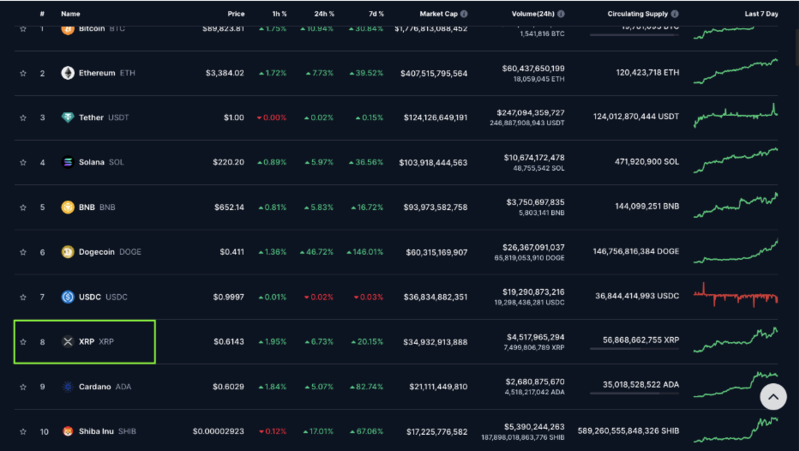Click Shiba Inu price $0.00002923
Screen dimensions: 800x451
(x=218, y=431)
